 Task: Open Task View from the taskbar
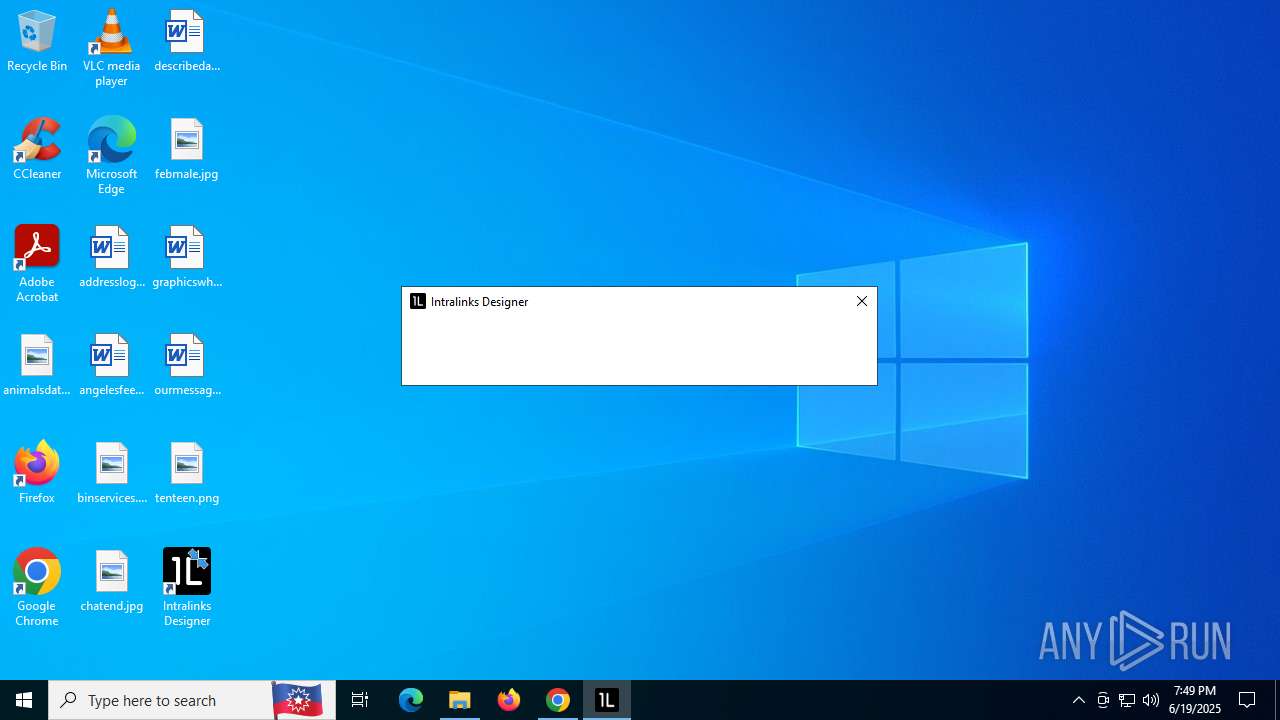pos(360,700)
